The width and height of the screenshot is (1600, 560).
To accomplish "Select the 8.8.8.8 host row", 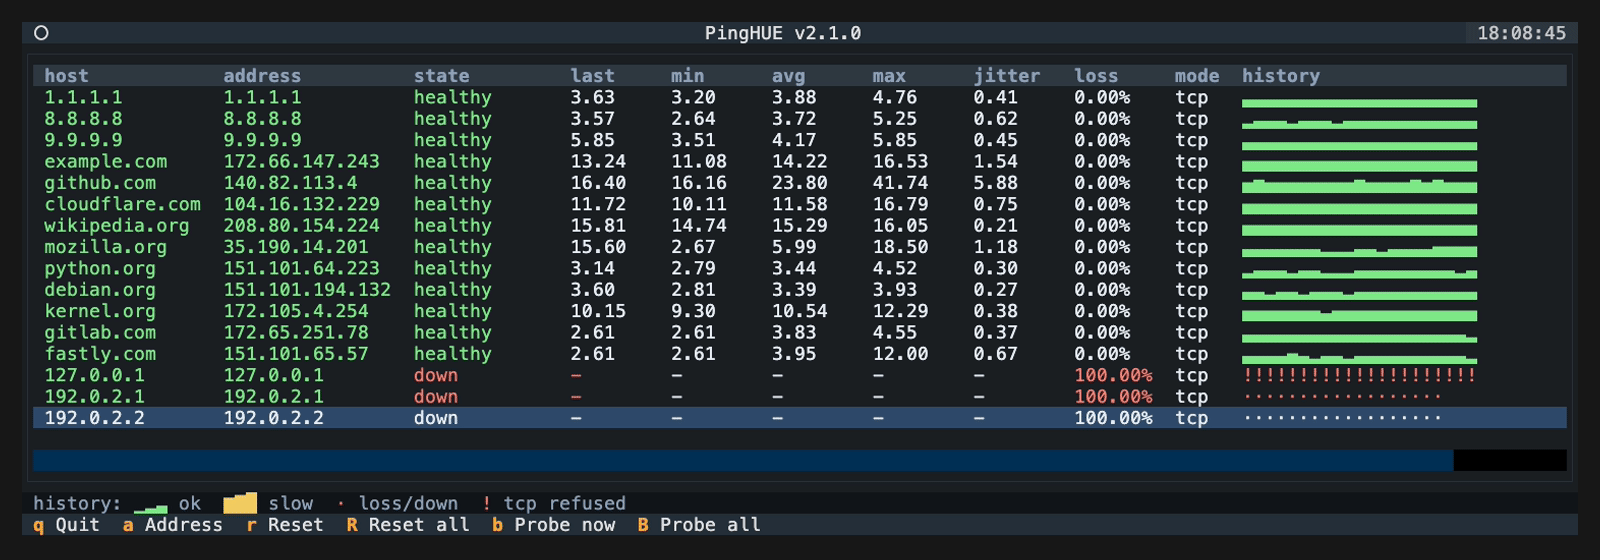I will click(800, 119).
